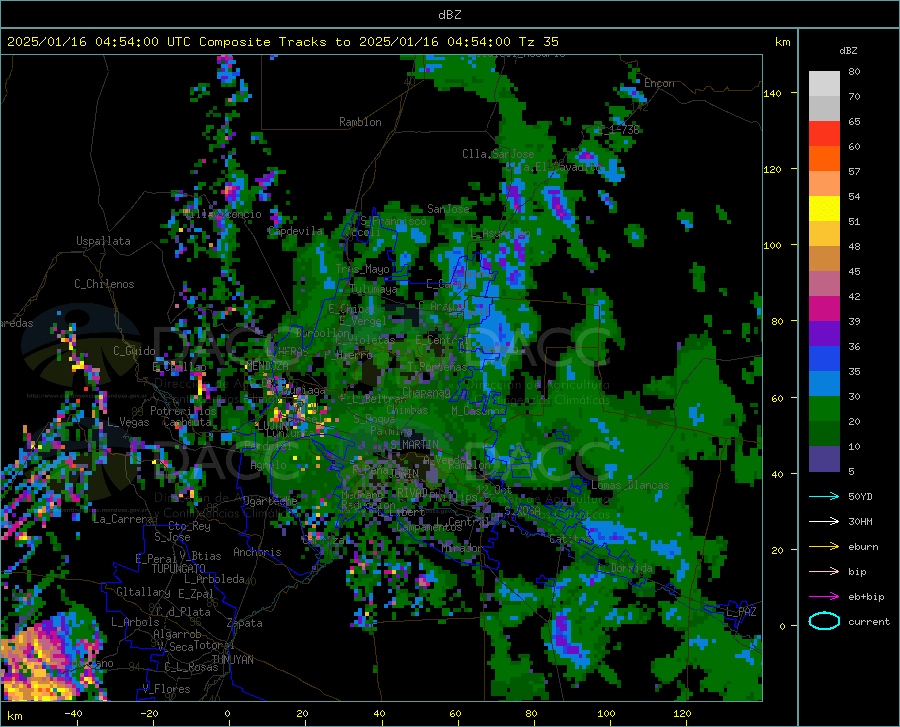Viewport: 900px width, 727px height.
Task: Click the '-40' tick label on horizontal axis
Action: click(73, 713)
